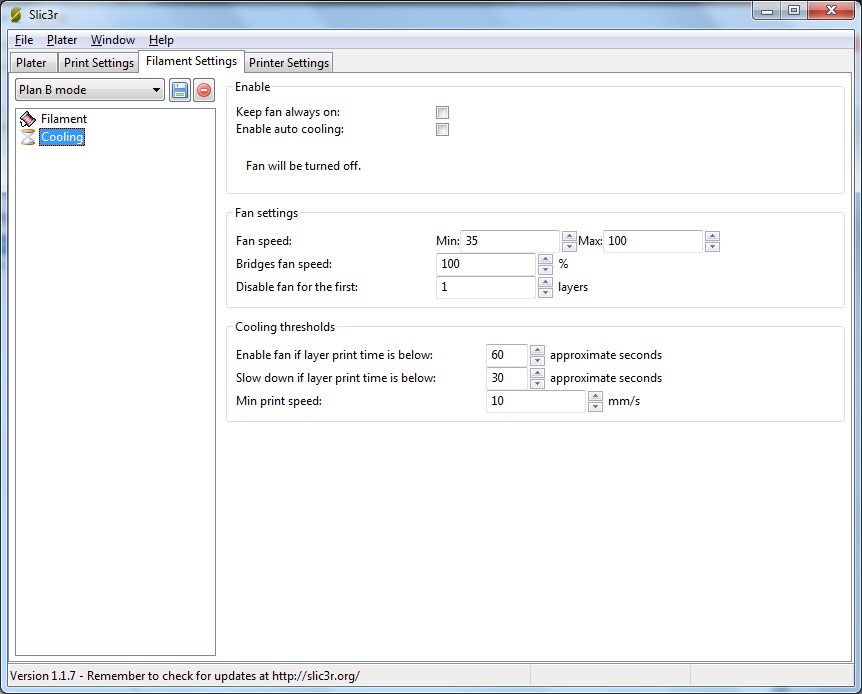Viewport: 862px width, 694px height.
Task: Decrease Min print speed with down arrow
Action: 595,407
